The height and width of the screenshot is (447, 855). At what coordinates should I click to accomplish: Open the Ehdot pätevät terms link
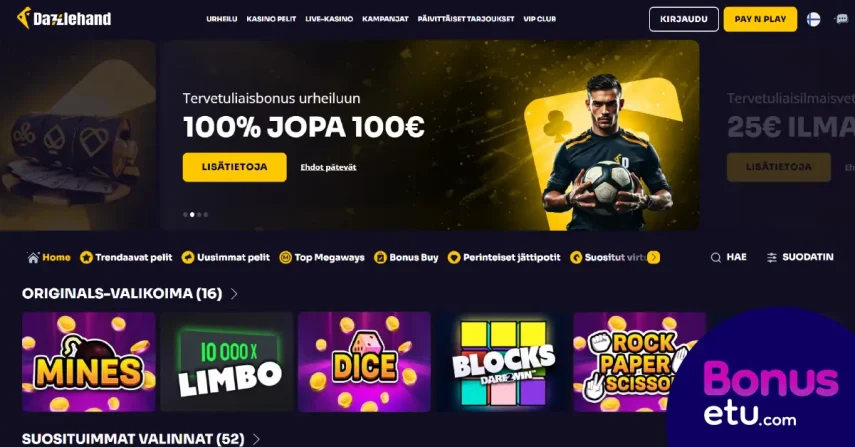point(328,167)
